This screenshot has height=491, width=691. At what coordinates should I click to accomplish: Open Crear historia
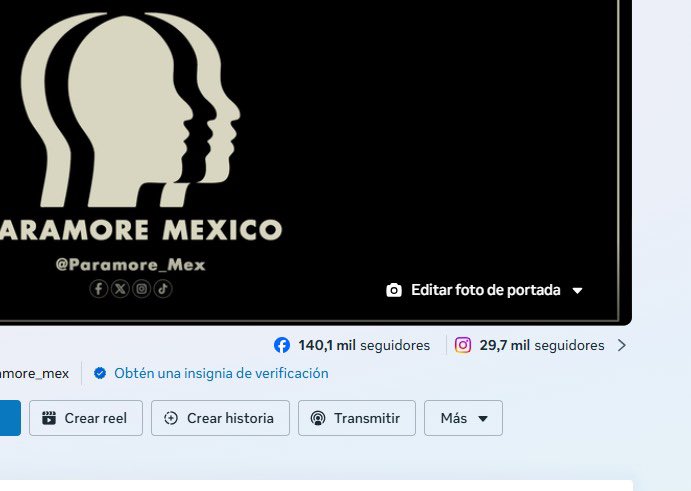click(x=220, y=418)
